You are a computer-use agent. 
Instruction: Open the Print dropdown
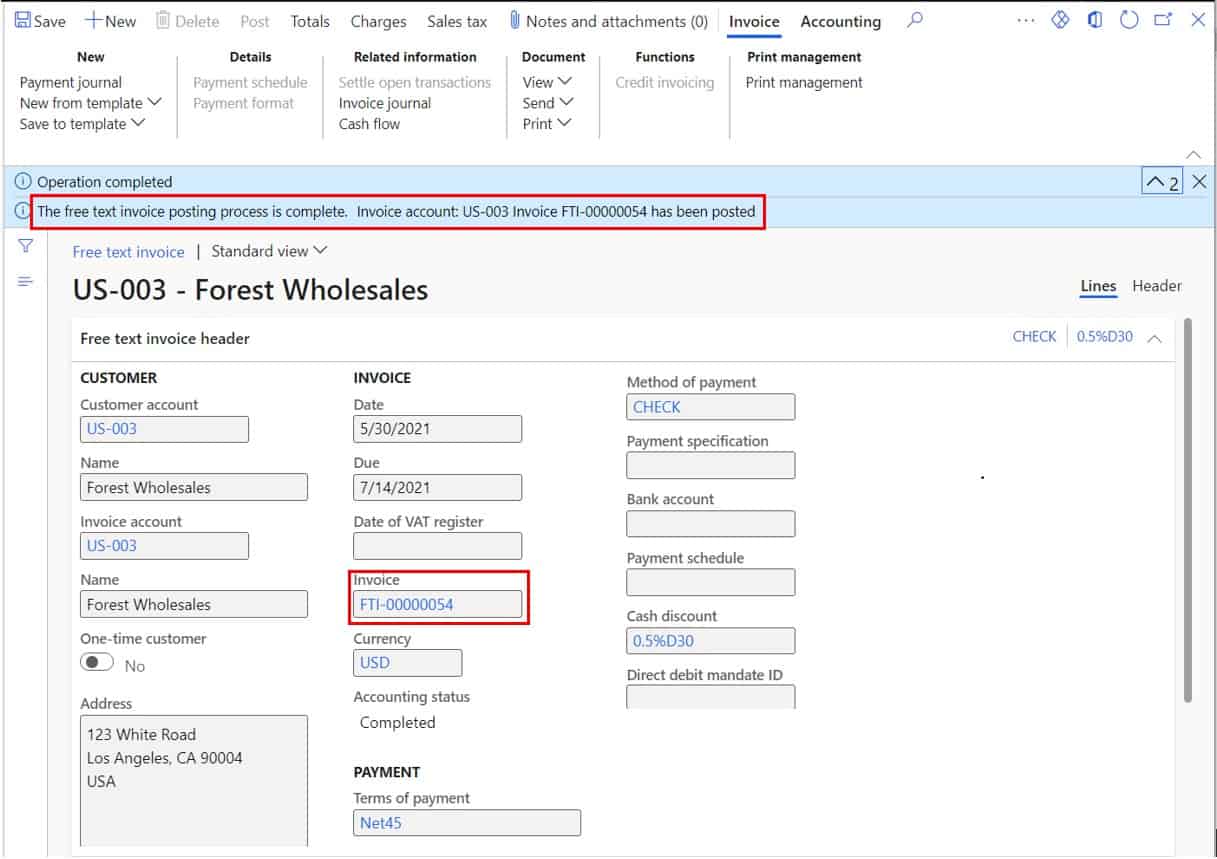click(548, 124)
